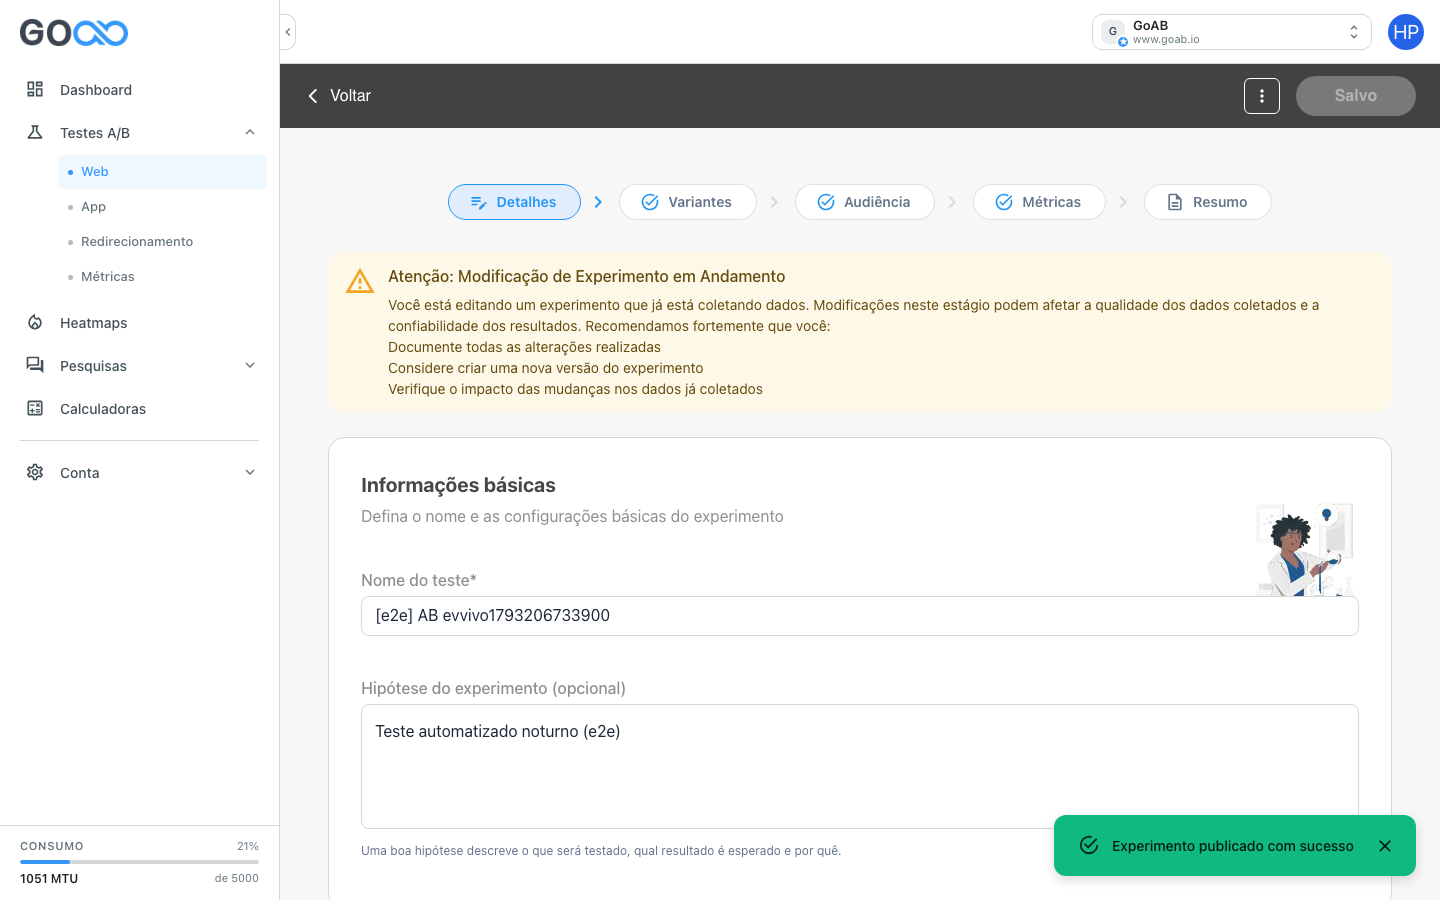This screenshot has height=900, width=1440.
Task: Click the Resumo step button
Action: (1208, 202)
